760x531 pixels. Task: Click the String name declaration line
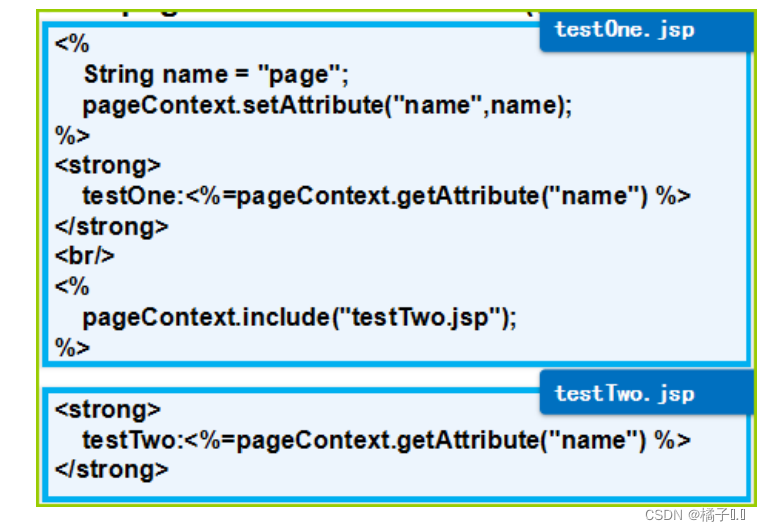point(215,75)
